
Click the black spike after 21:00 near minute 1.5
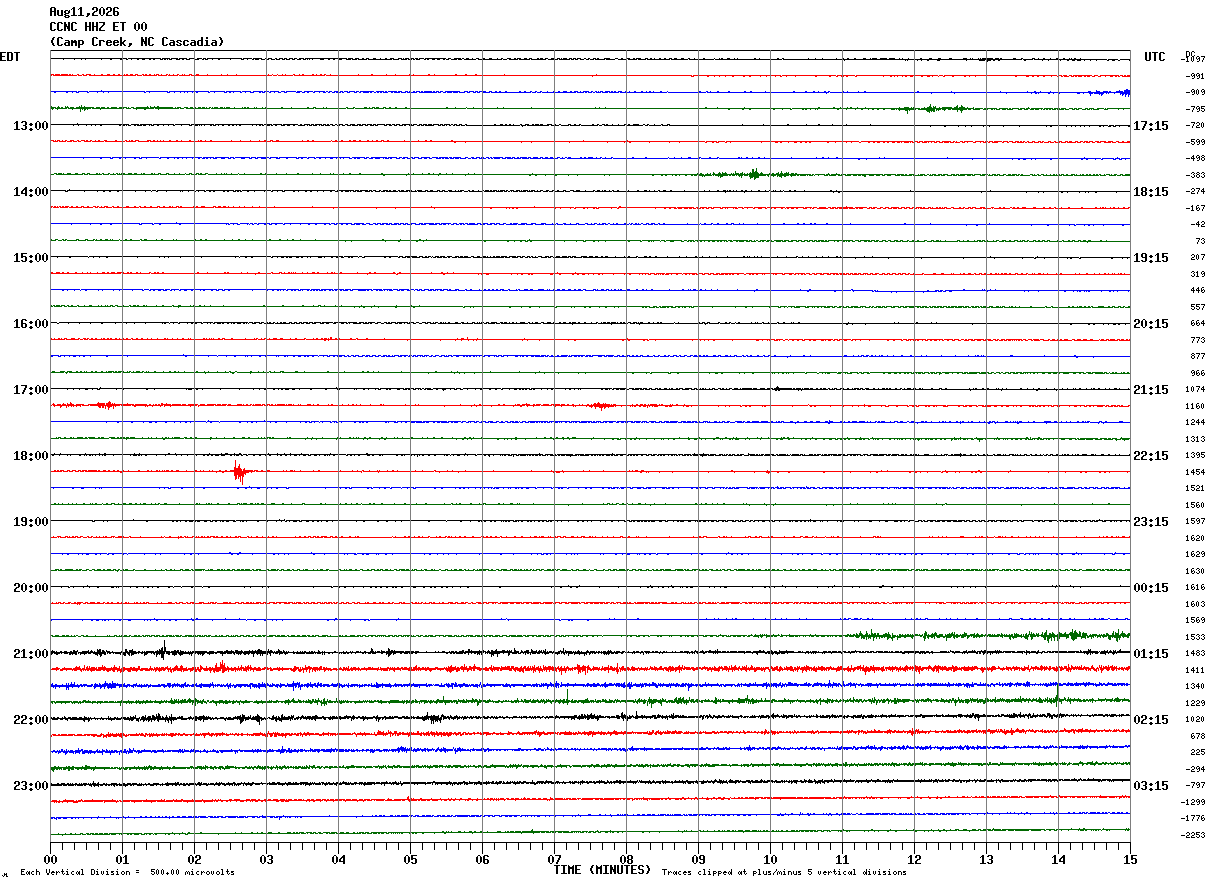[164, 648]
